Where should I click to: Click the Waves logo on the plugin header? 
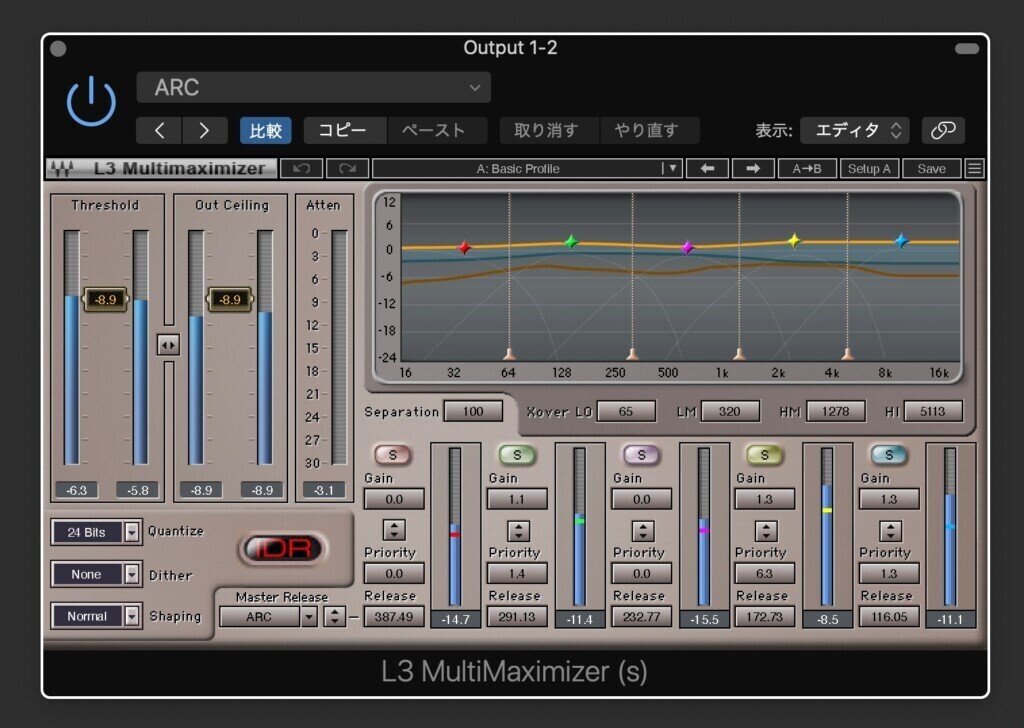tap(62, 168)
